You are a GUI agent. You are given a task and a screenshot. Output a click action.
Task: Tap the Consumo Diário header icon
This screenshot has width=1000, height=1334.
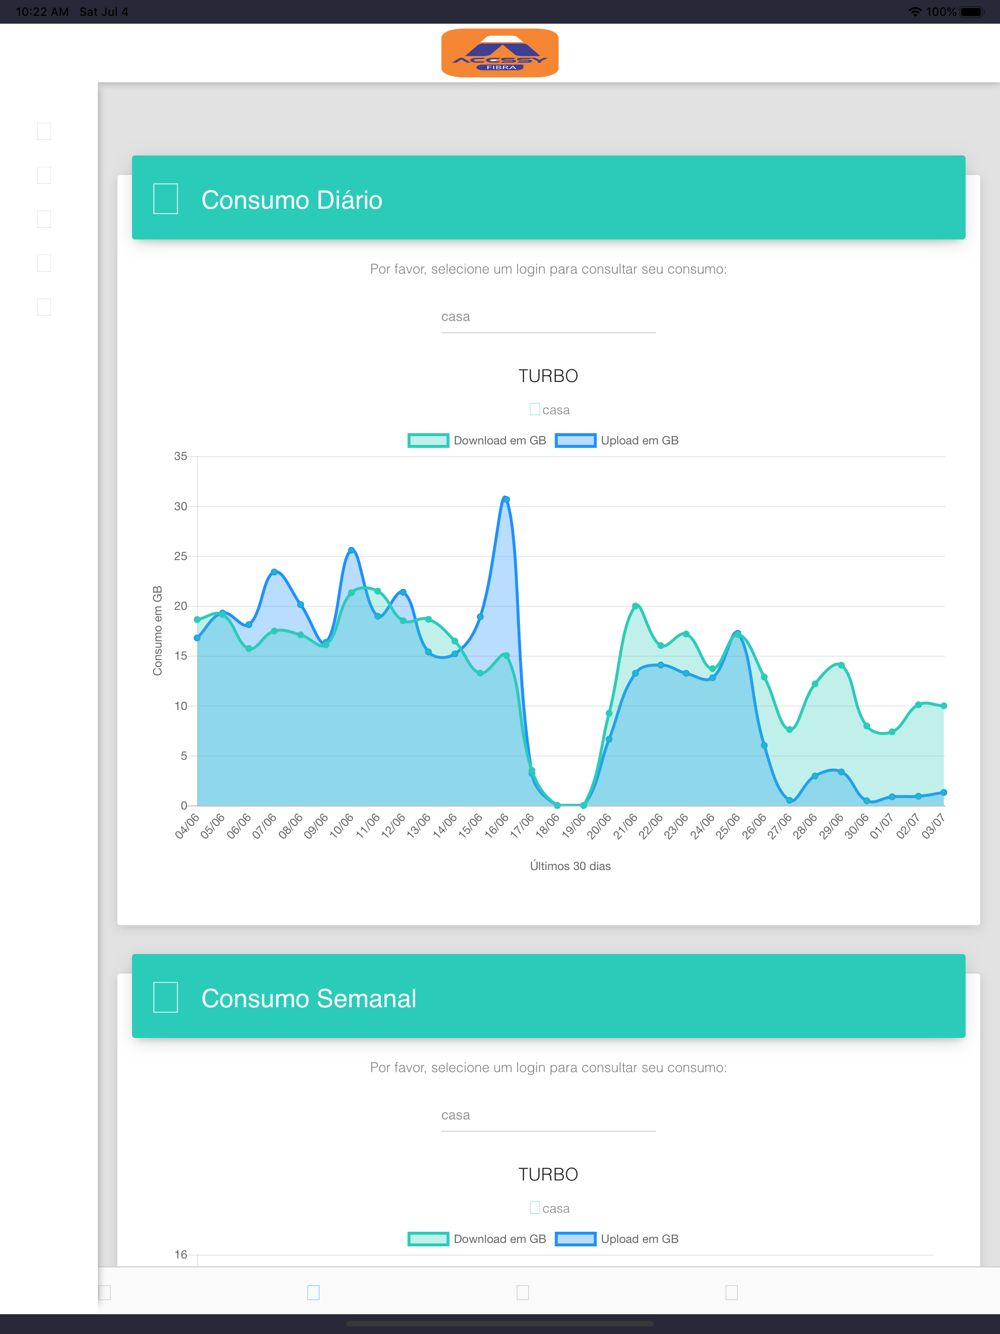click(x=166, y=199)
